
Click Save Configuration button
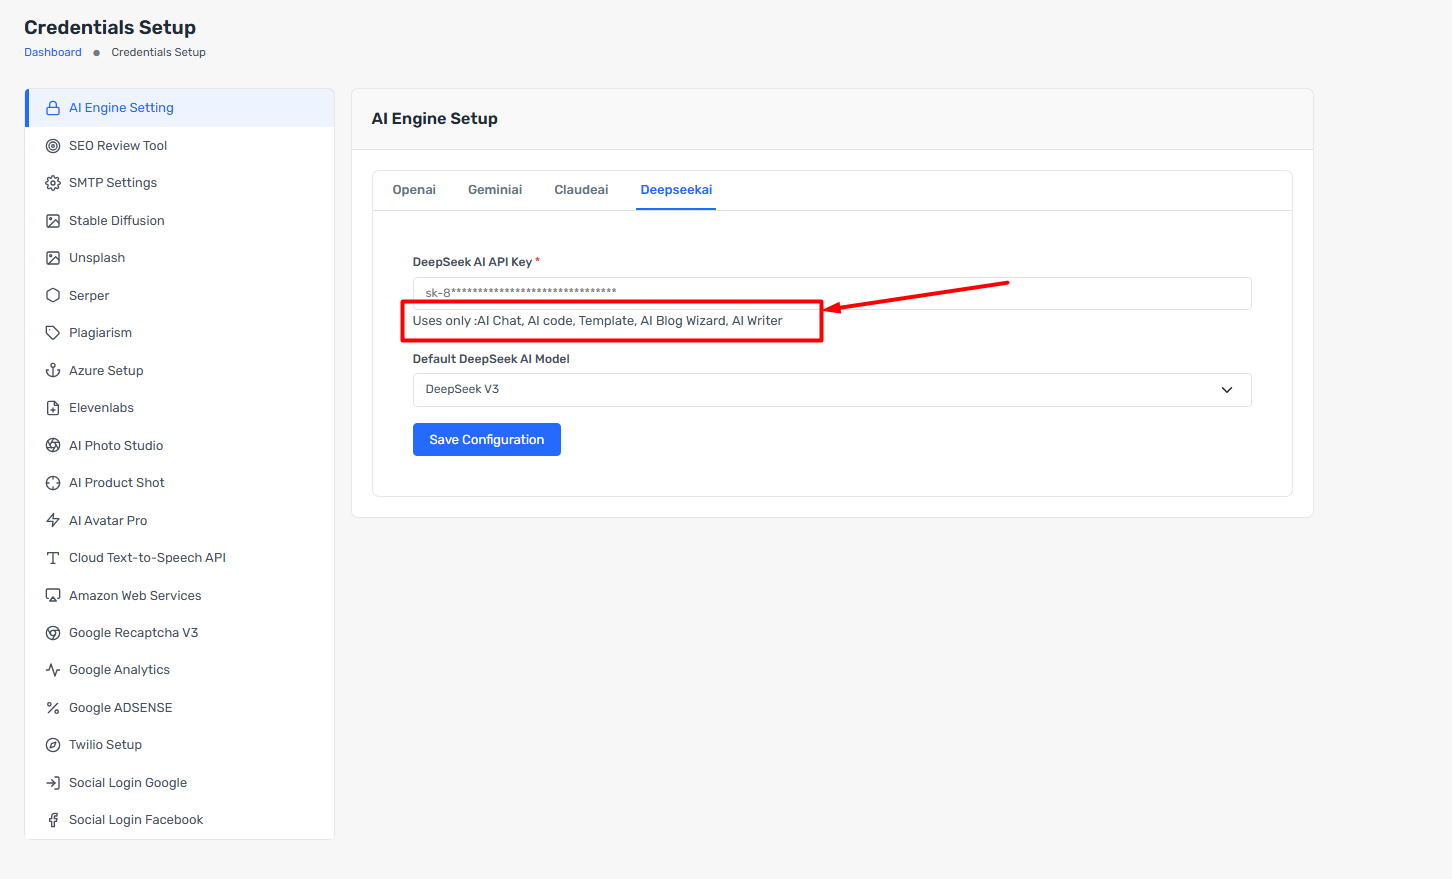pyautogui.click(x=487, y=440)
